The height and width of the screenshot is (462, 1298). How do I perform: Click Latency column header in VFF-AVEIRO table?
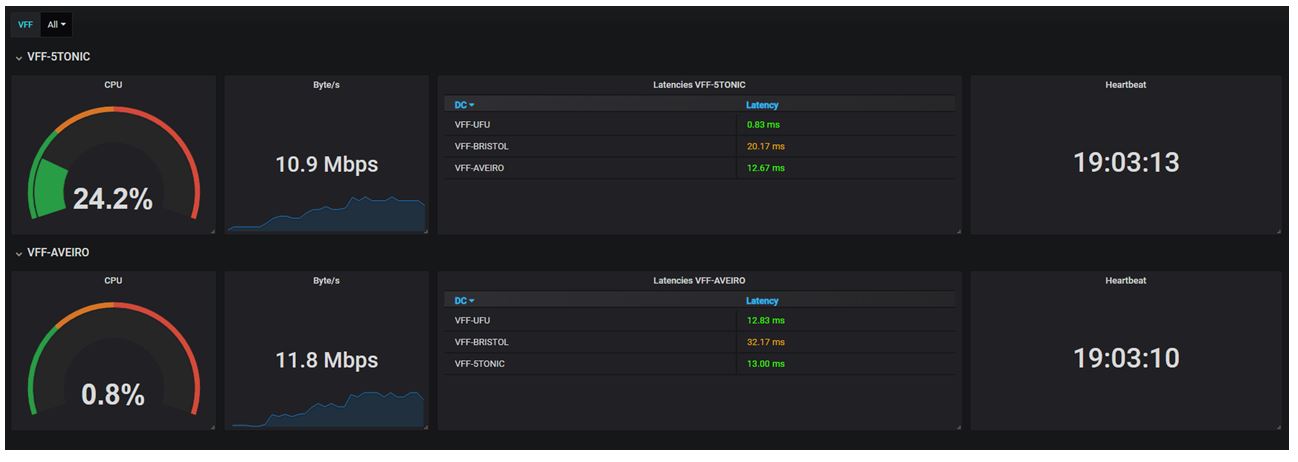tap(762, 301)
